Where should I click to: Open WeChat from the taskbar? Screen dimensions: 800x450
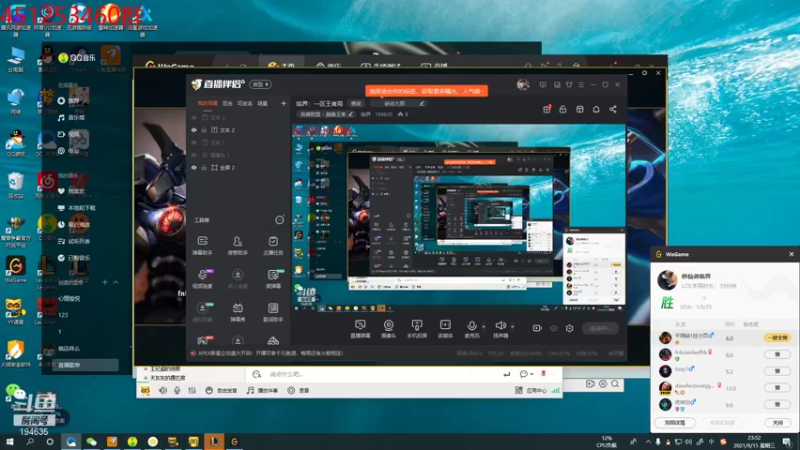point(91,442)
